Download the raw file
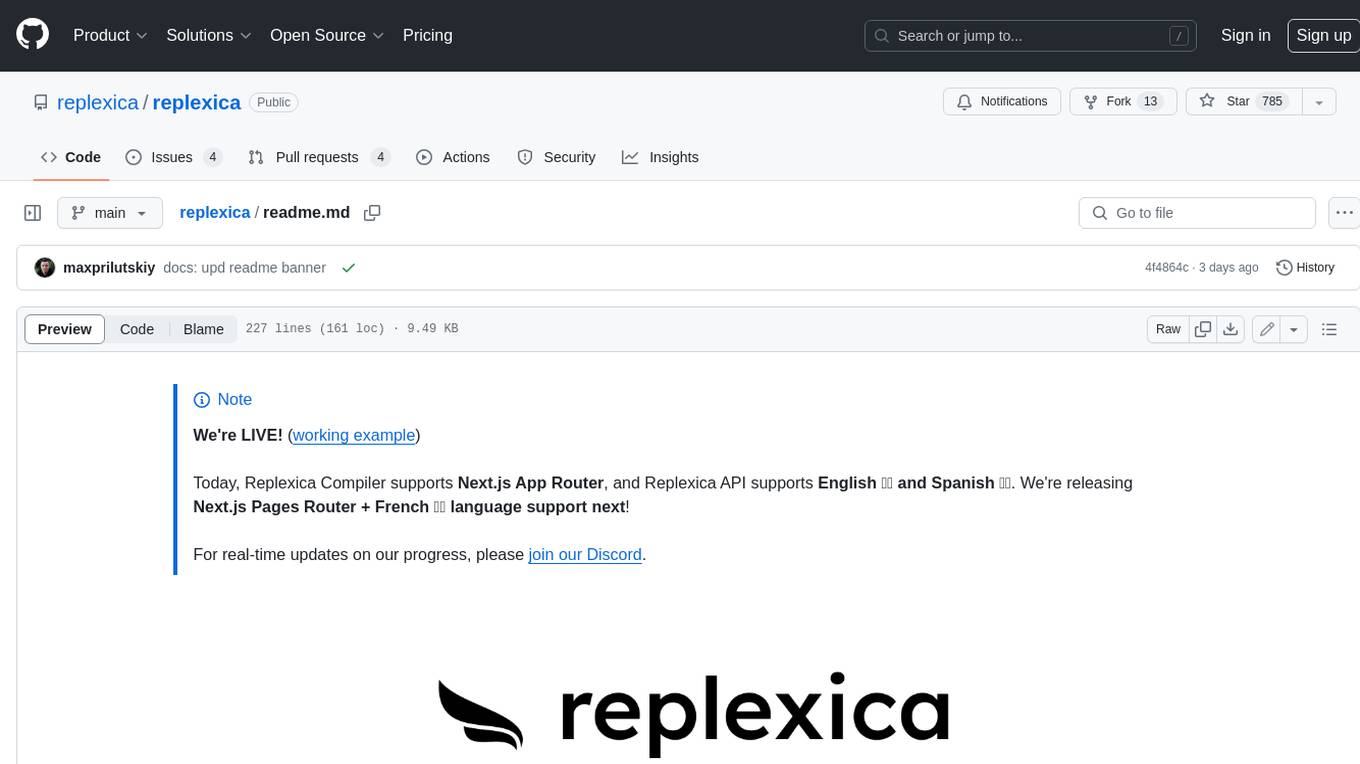 [x=1231, y=329]
